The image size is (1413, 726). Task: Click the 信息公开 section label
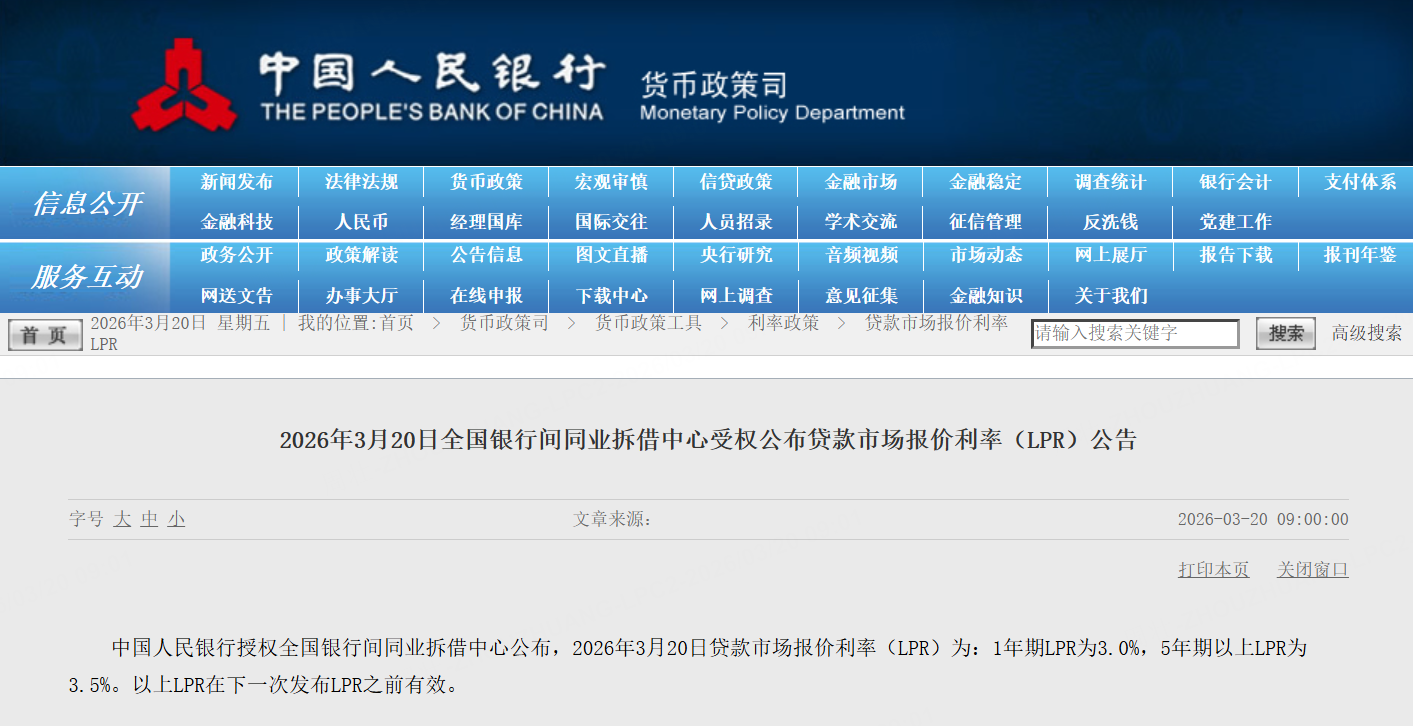86,204
